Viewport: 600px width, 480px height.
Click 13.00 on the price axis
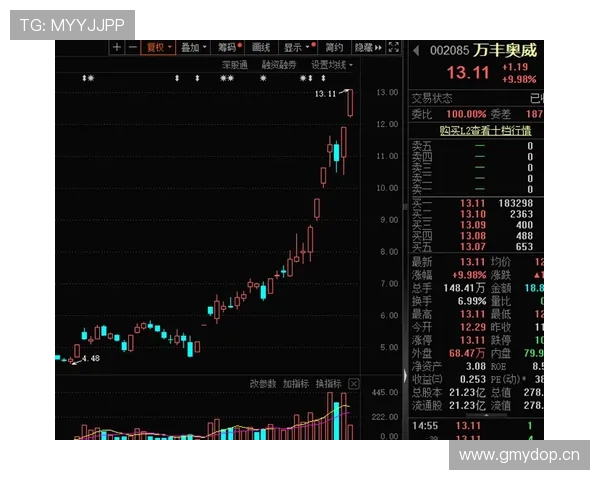387,92
